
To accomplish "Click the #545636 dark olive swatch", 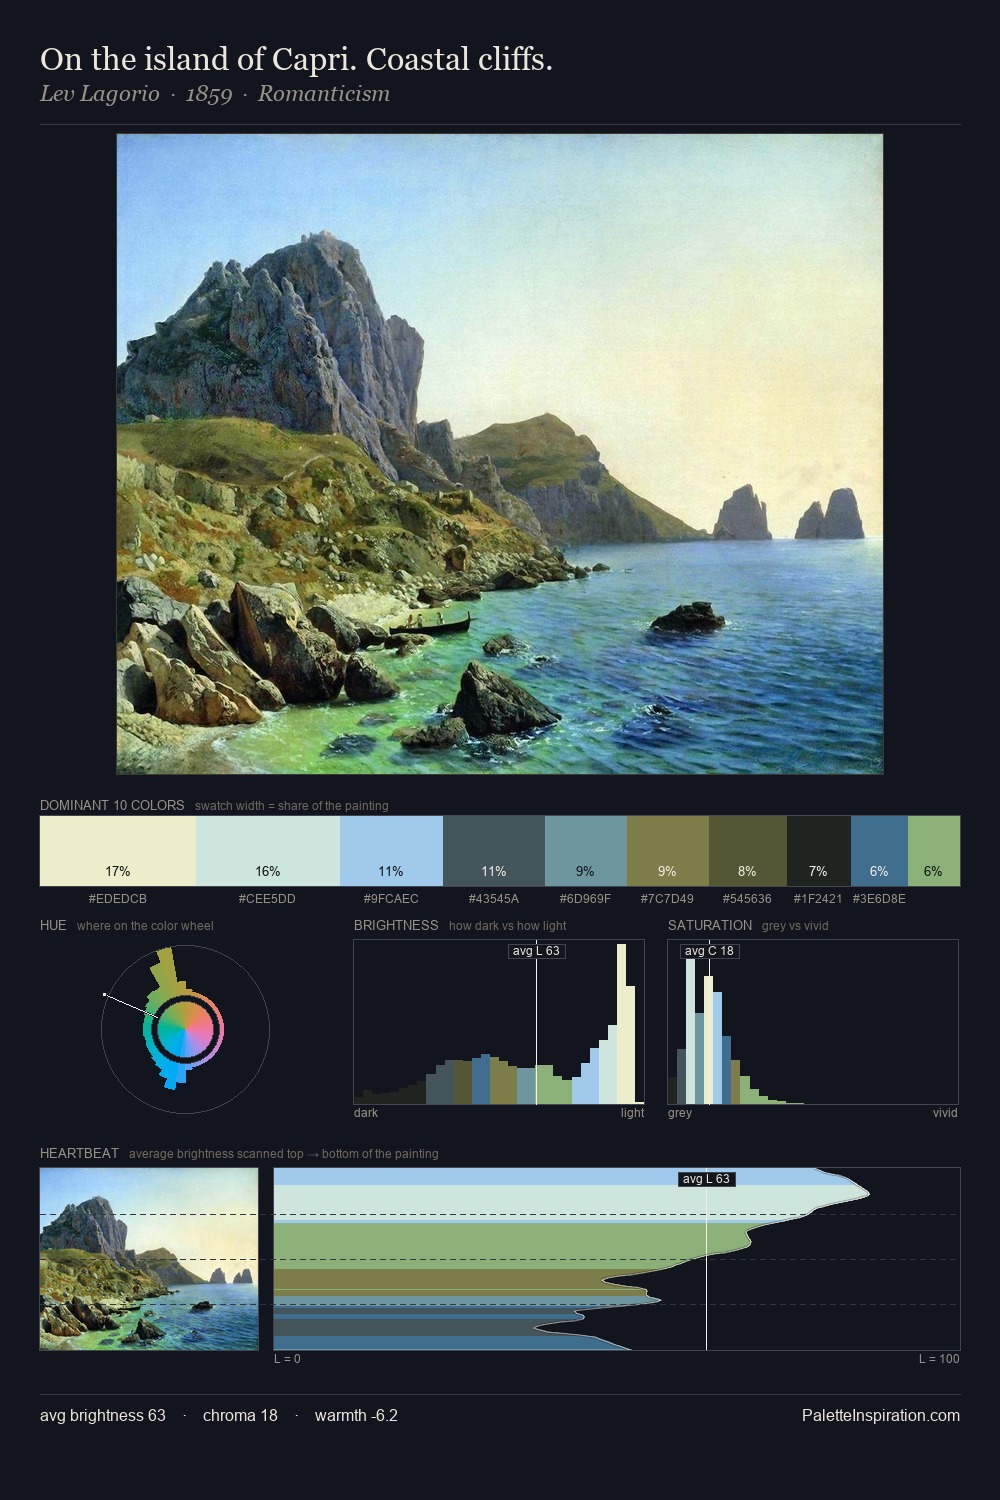I will pos(748,851).
